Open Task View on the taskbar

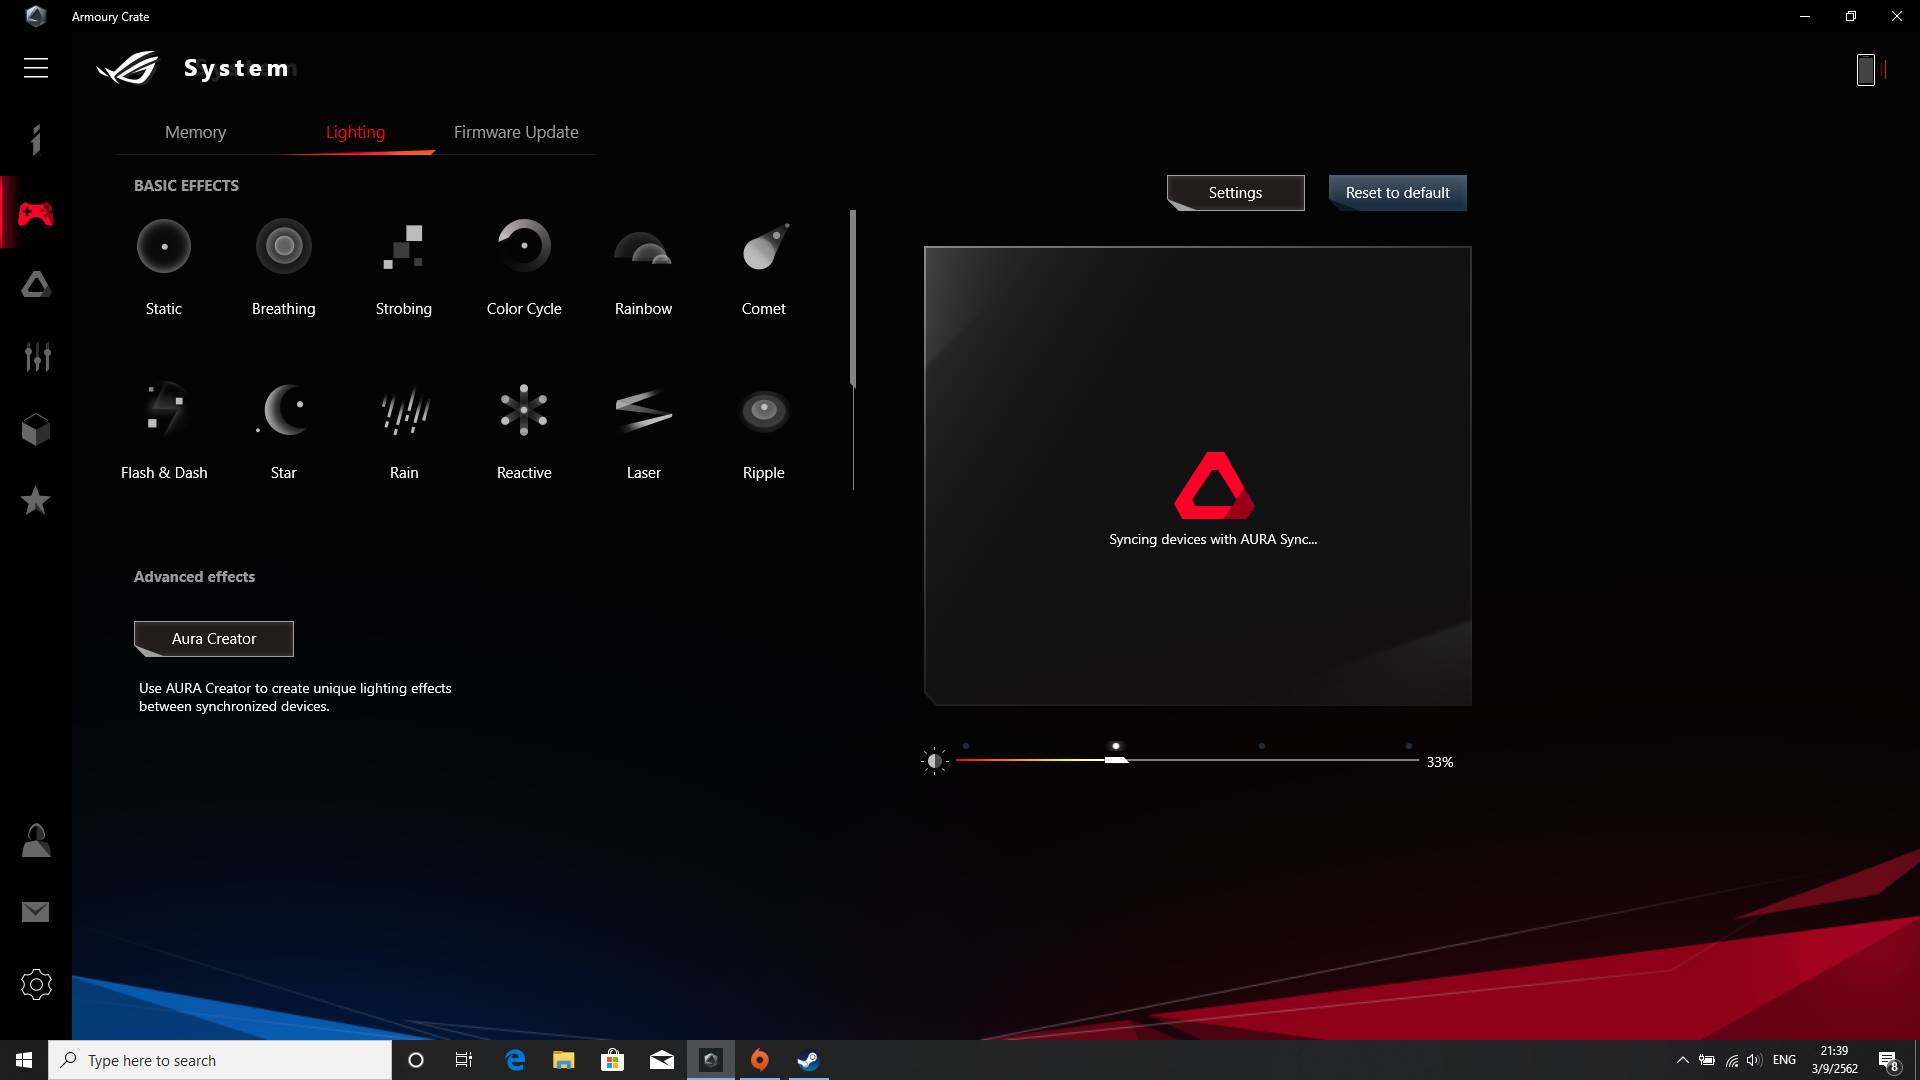(x=463, y=1060)
